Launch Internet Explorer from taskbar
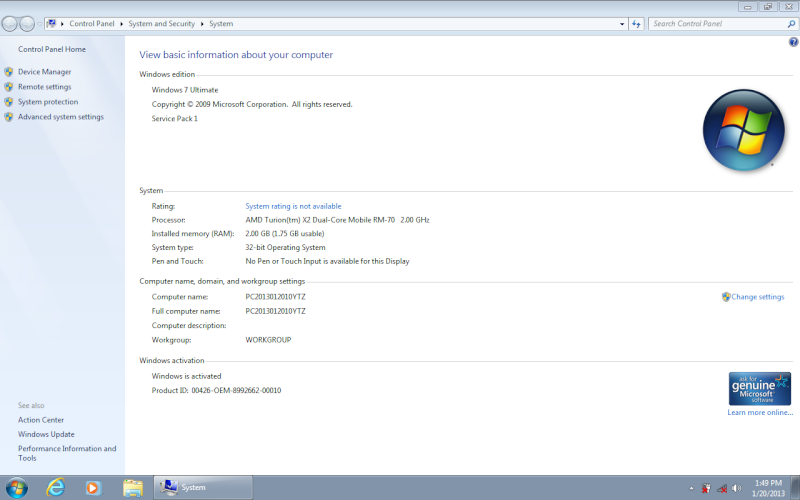 [55, 488]
